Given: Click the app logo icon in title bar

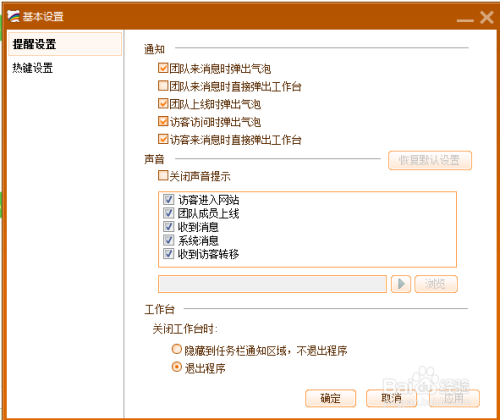Looking at the screenshot, I should point(14,16).
